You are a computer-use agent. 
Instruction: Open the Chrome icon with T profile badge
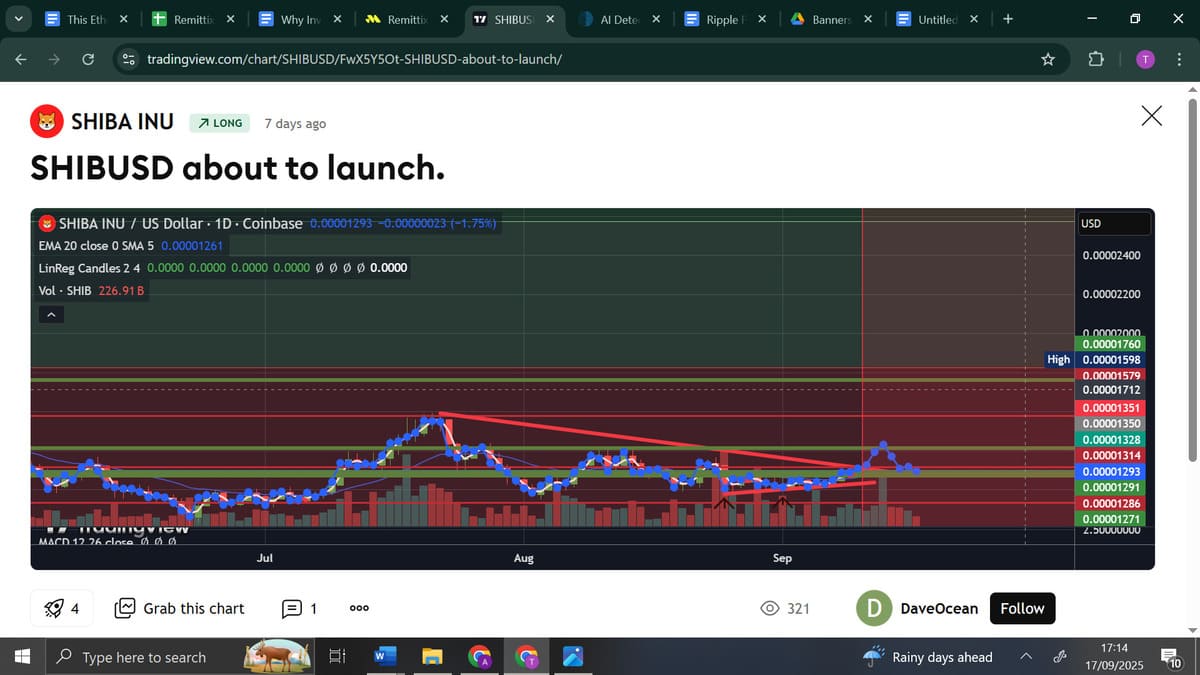[526, 657]
